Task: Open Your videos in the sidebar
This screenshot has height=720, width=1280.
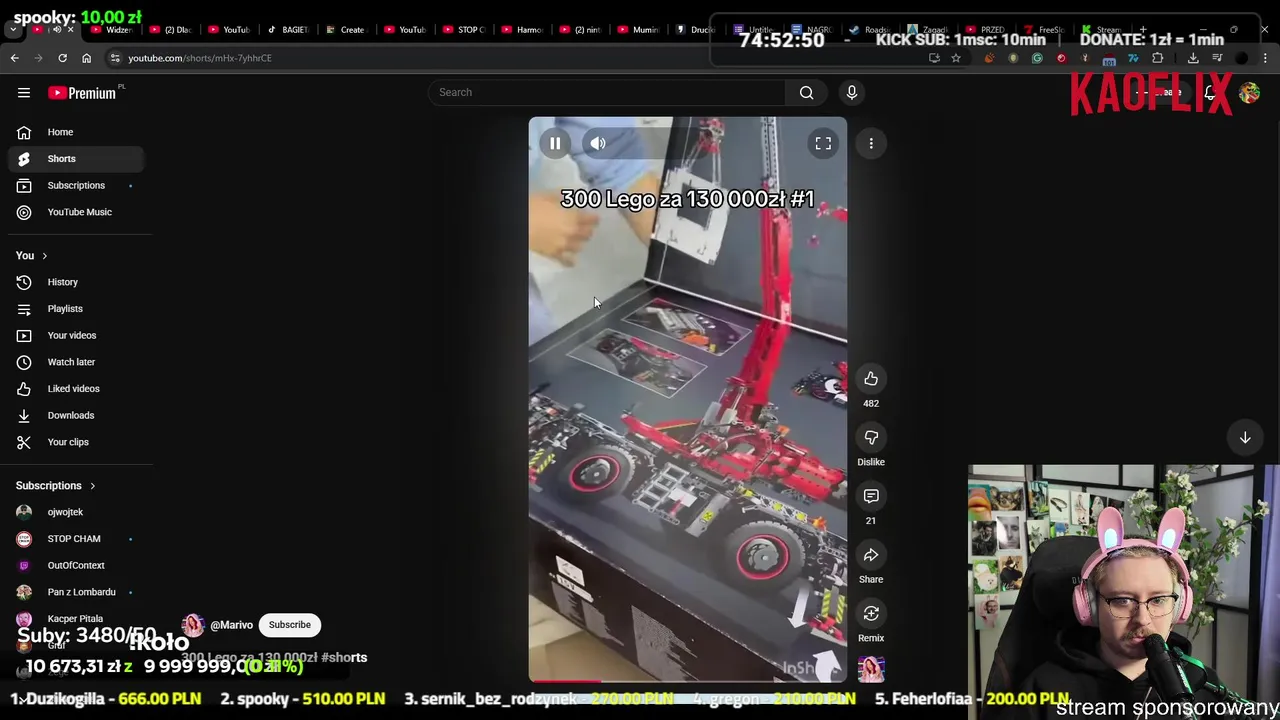Action: (76, 335)
